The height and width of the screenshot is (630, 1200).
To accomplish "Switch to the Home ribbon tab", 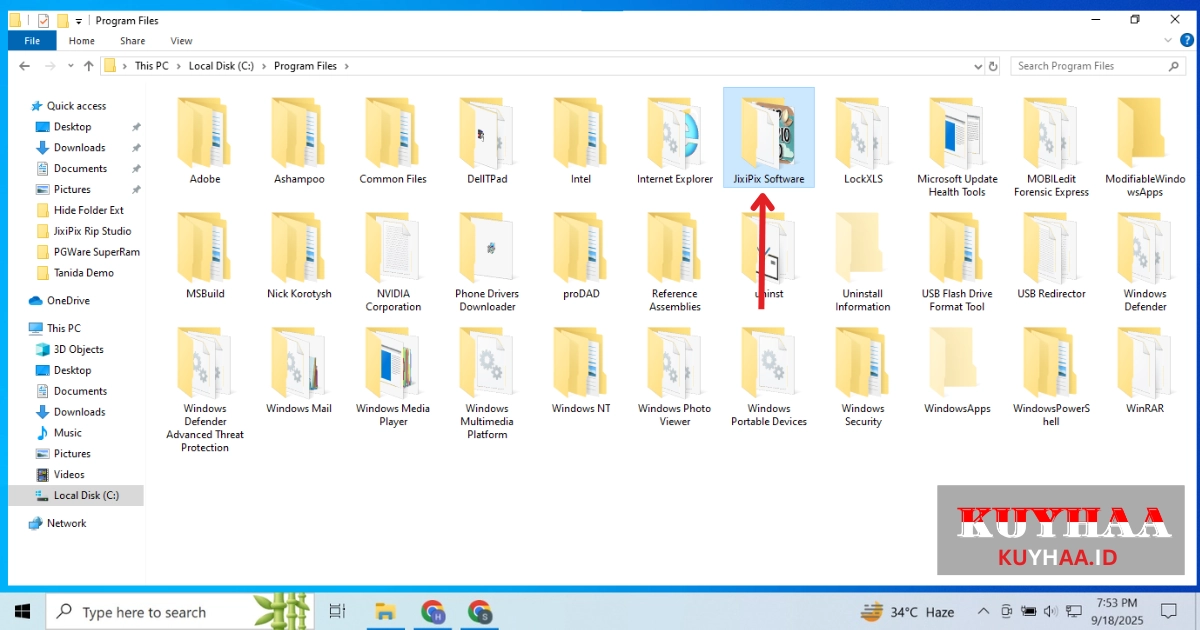I will click(82, 41).
